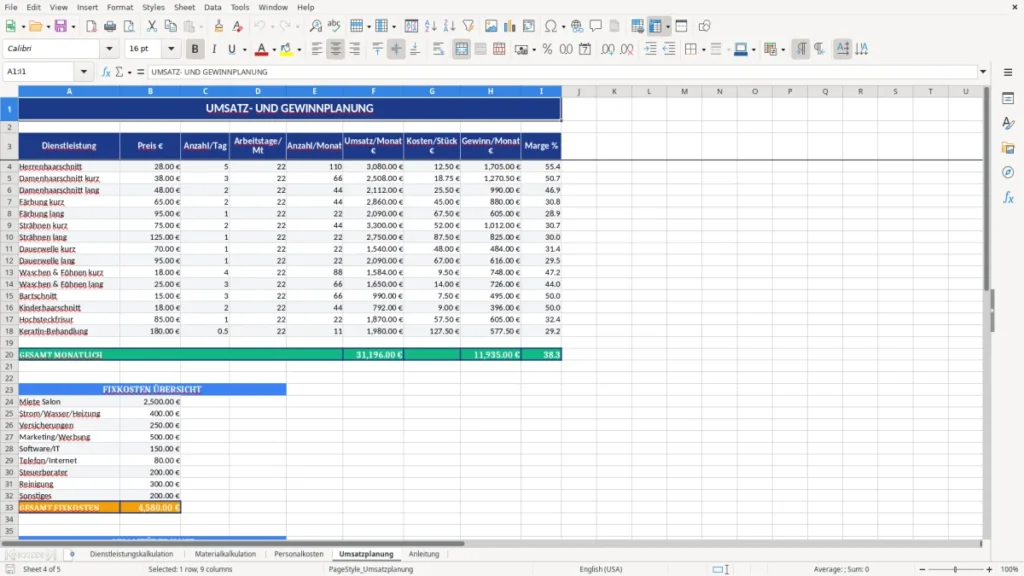This screenshot has height=576, width=1024.
Task: Toggle Underline formatting
Action: (x=231, y=49)
